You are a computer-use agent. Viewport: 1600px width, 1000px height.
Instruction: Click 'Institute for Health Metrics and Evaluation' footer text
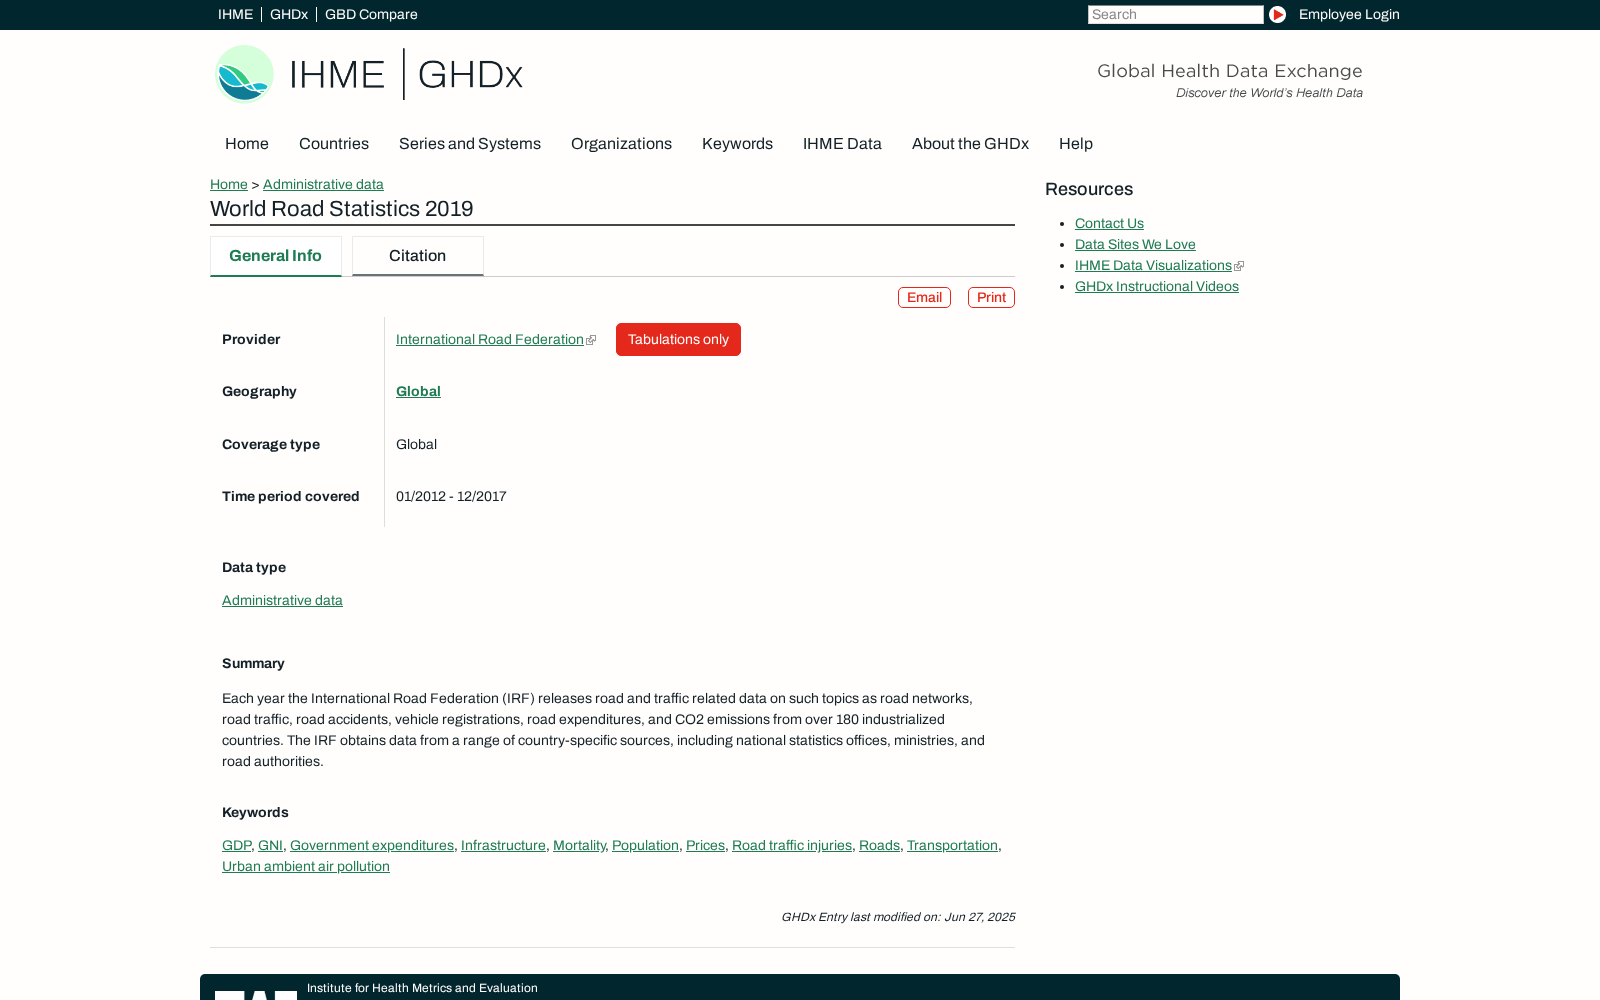(x=422, y=988)
